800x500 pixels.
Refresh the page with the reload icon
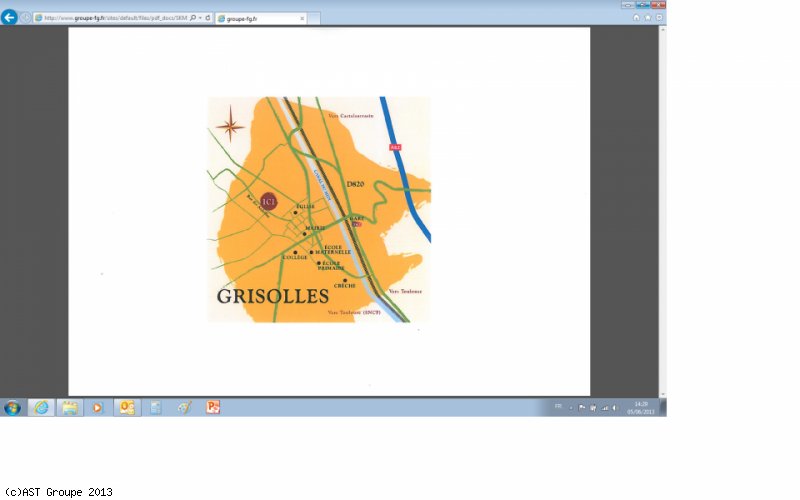pyautogui.click(x=208, y=18)
